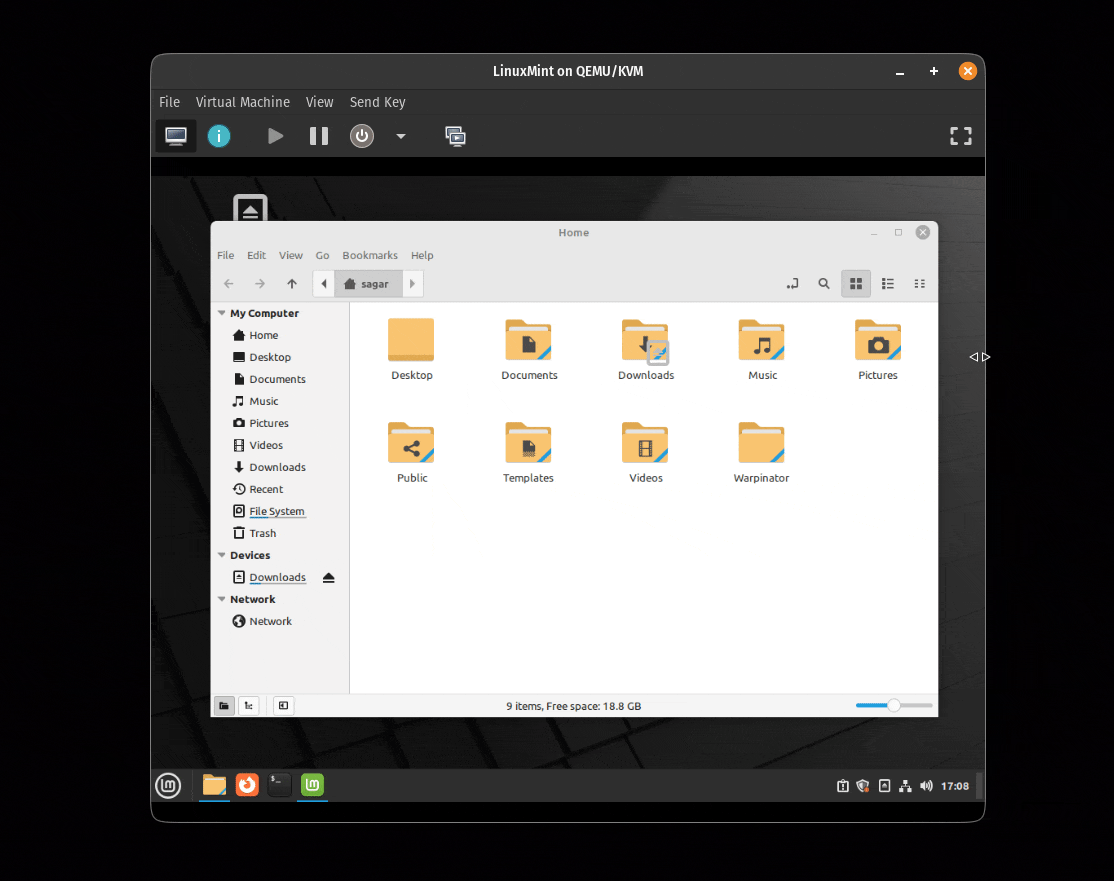The height and width of the screenshot is (881, 1114).
Task: Open the network icon in the system tray
Action: click(x=905, y=786)
